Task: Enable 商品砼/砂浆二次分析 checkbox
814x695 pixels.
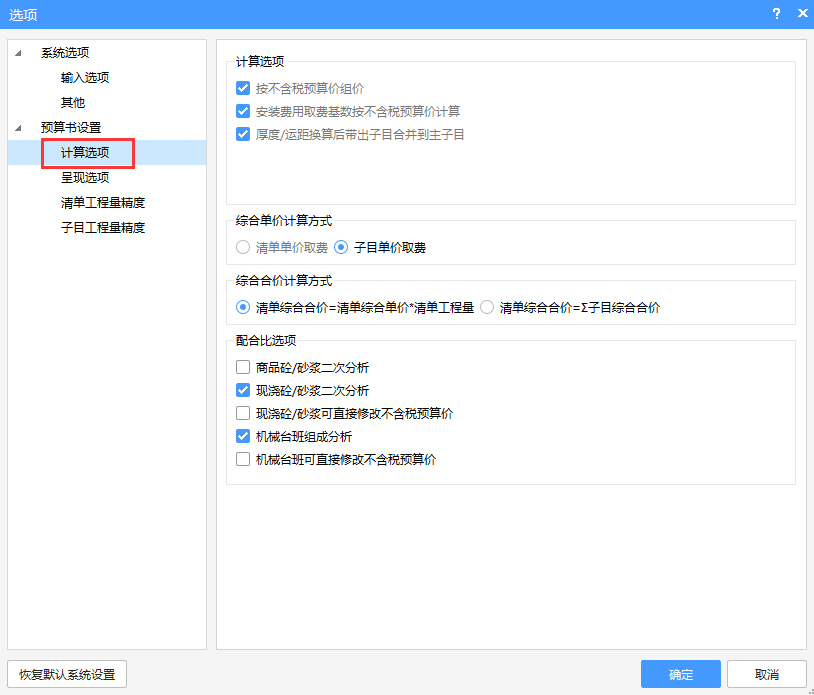Action: 243,368
